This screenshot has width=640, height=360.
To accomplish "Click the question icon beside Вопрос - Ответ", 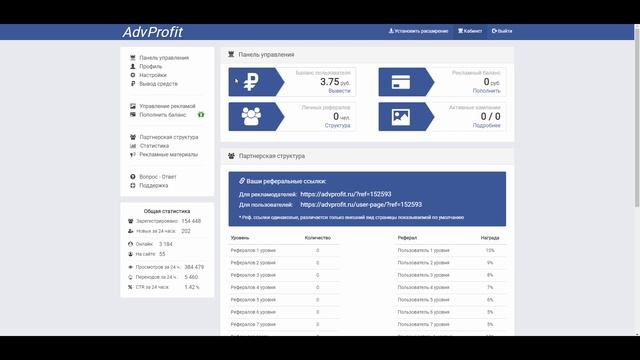I will point(133,177).
